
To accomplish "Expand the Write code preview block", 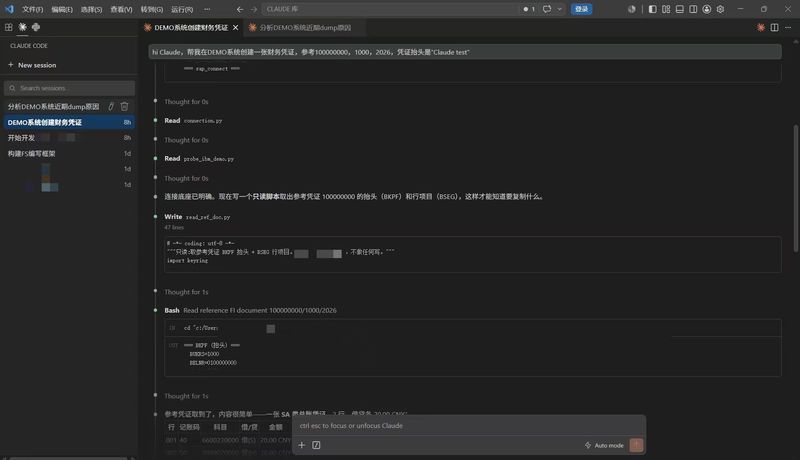I will (x=472, y=254).
